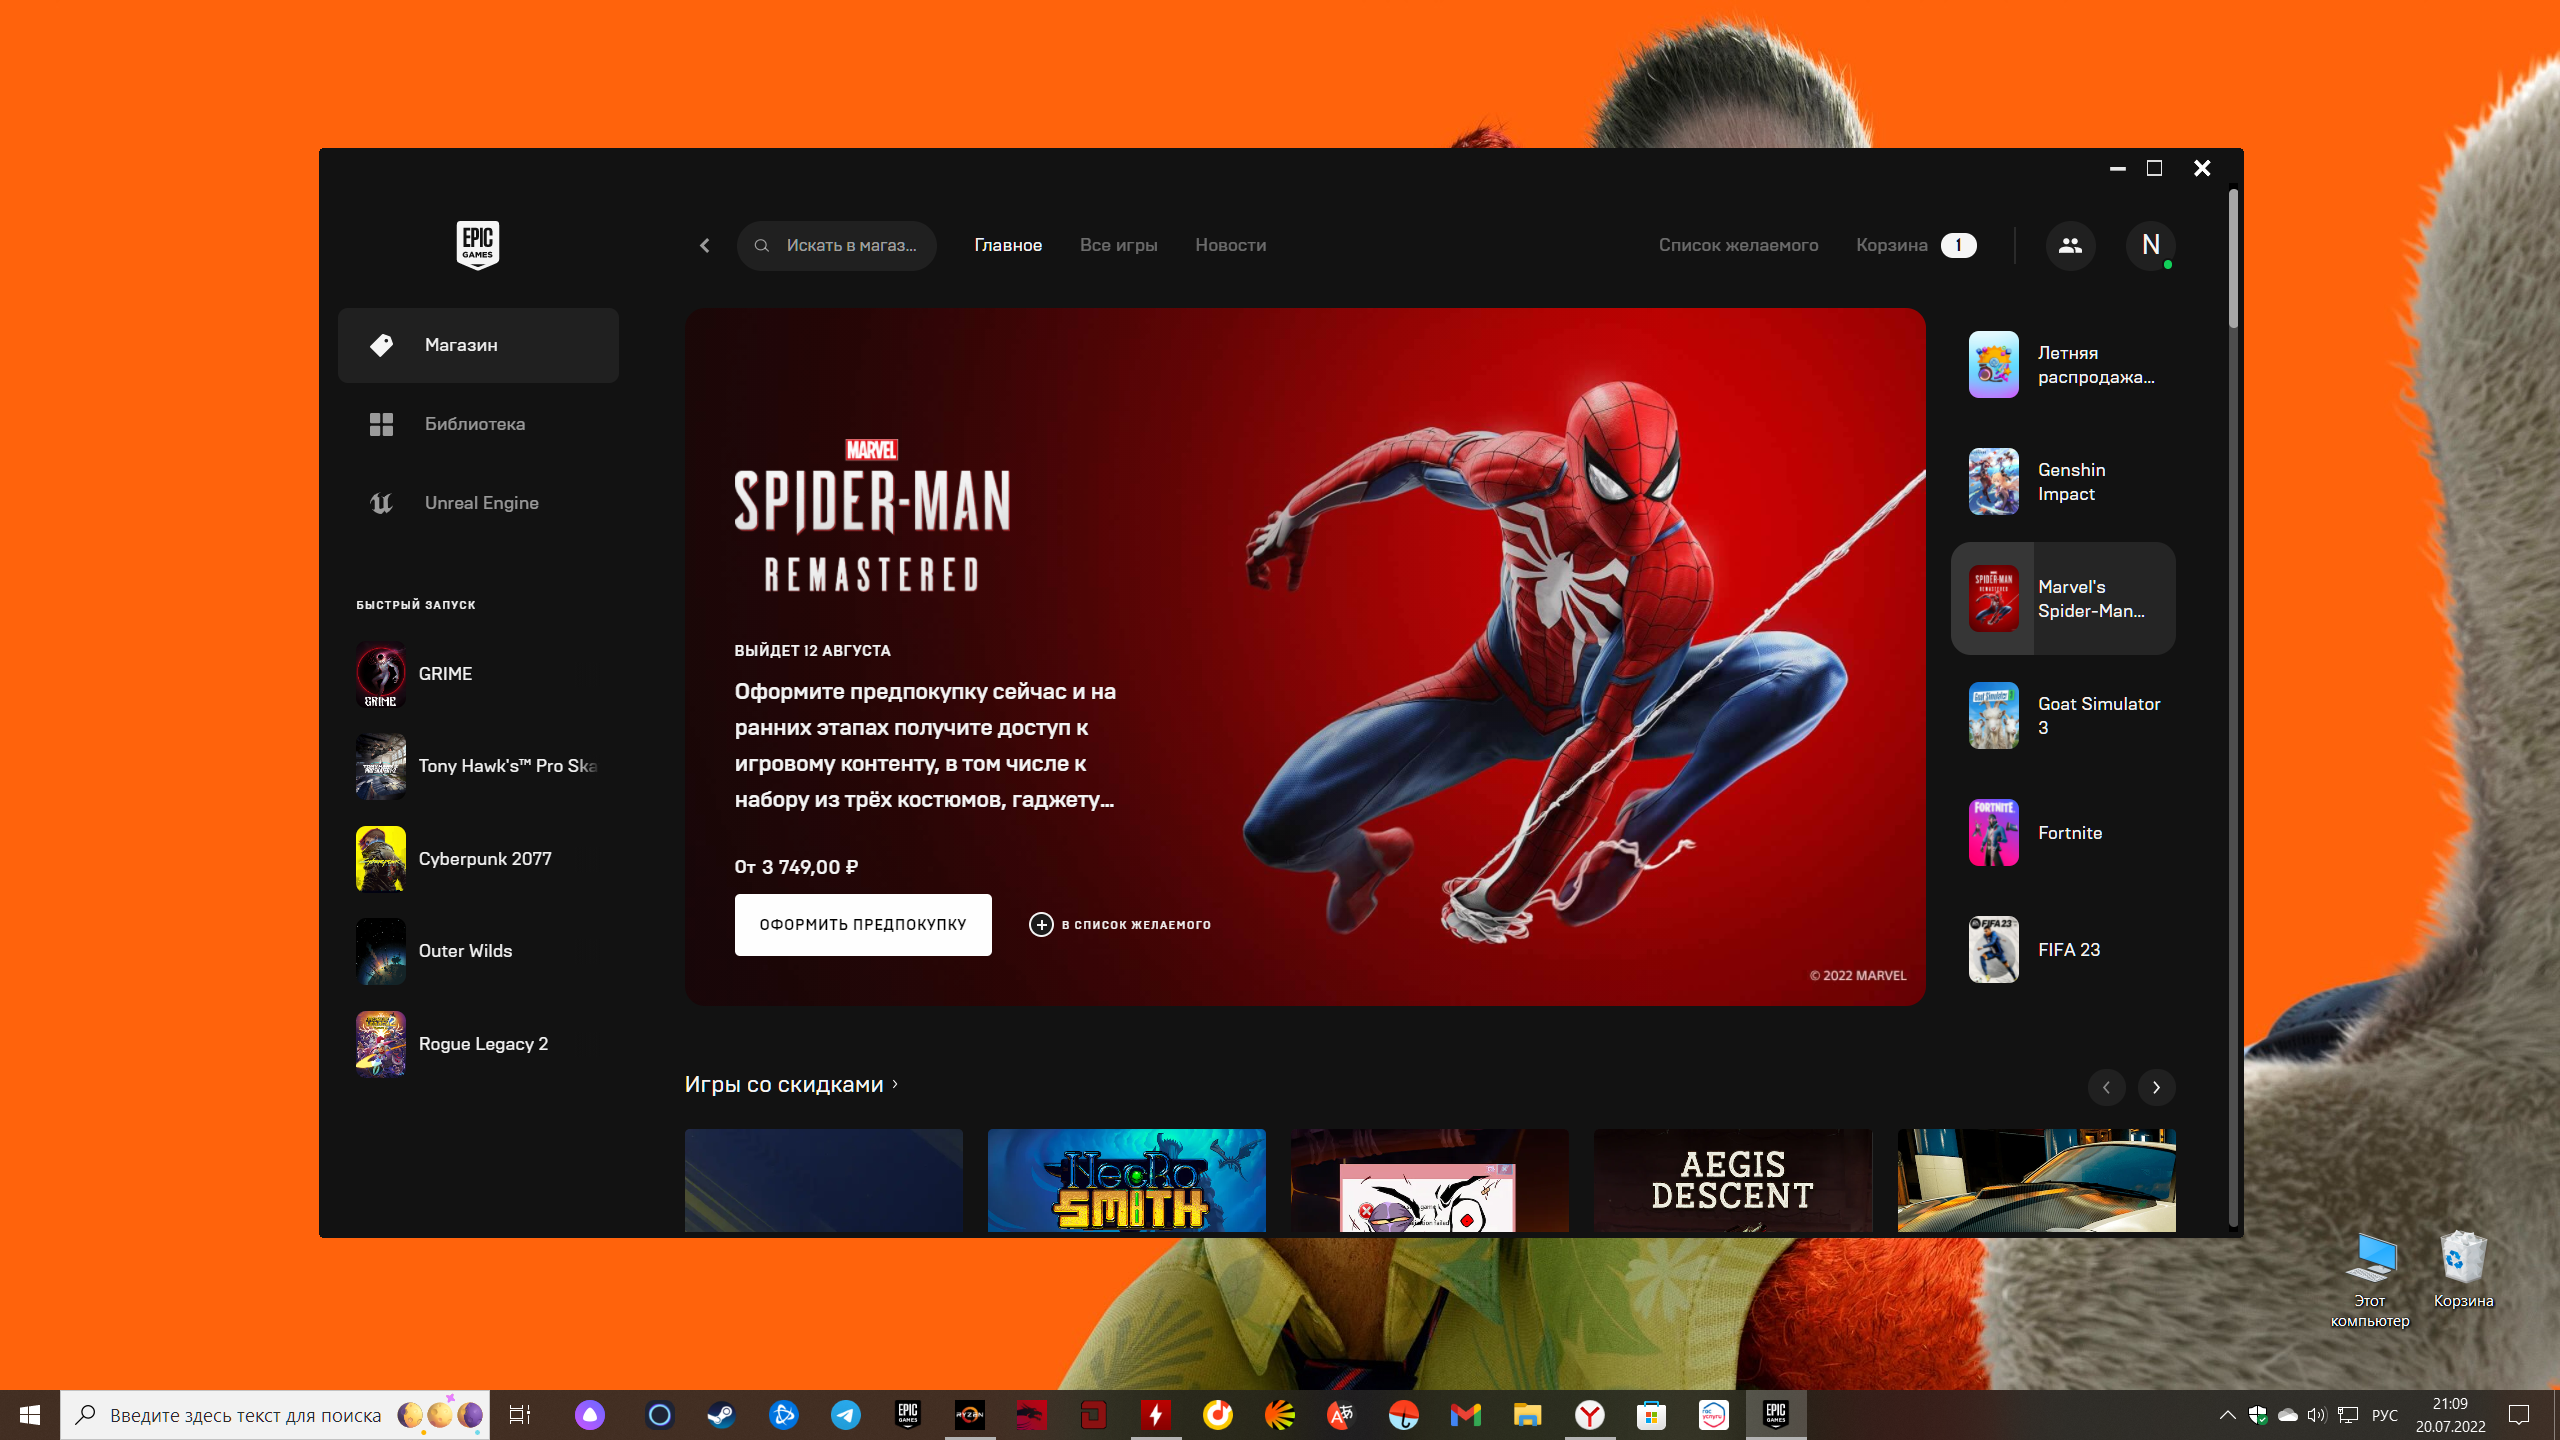
Task: Switch to the Главное tab
Action: pos(1008,245)
